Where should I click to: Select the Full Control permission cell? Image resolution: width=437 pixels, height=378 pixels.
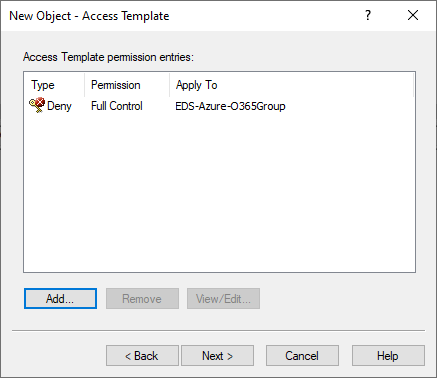117,106
